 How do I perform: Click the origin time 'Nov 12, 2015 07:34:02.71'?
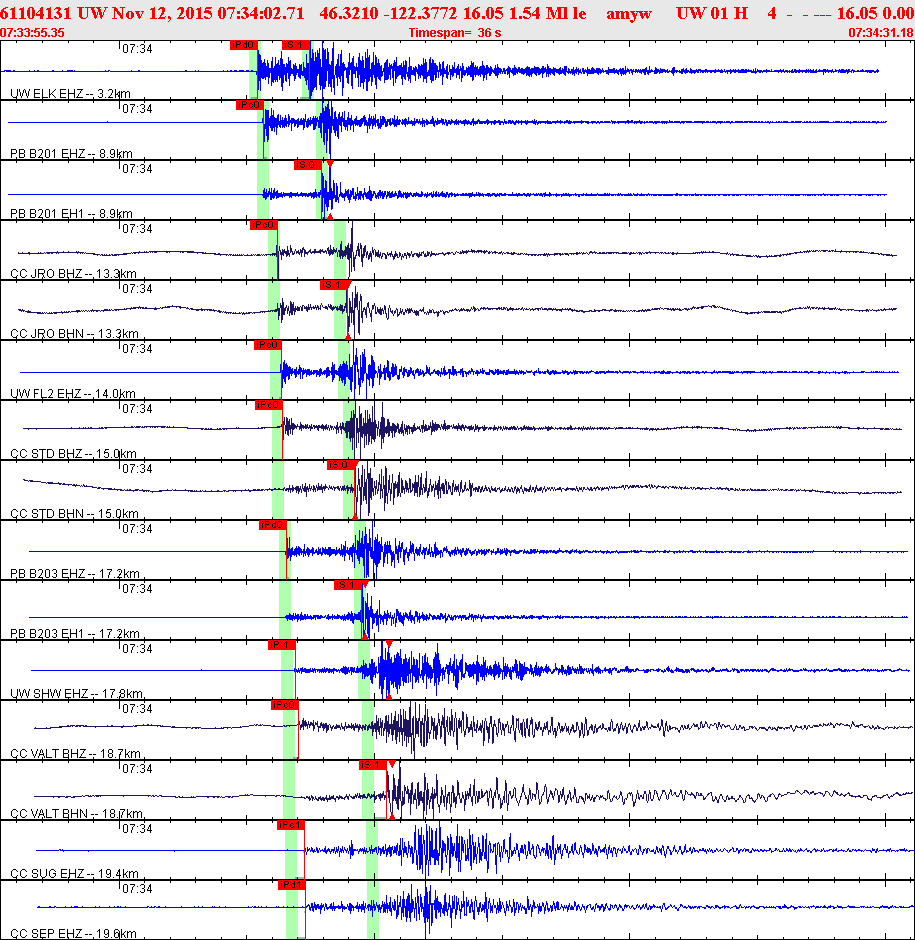pyautogui.click(x=208, y=13)
